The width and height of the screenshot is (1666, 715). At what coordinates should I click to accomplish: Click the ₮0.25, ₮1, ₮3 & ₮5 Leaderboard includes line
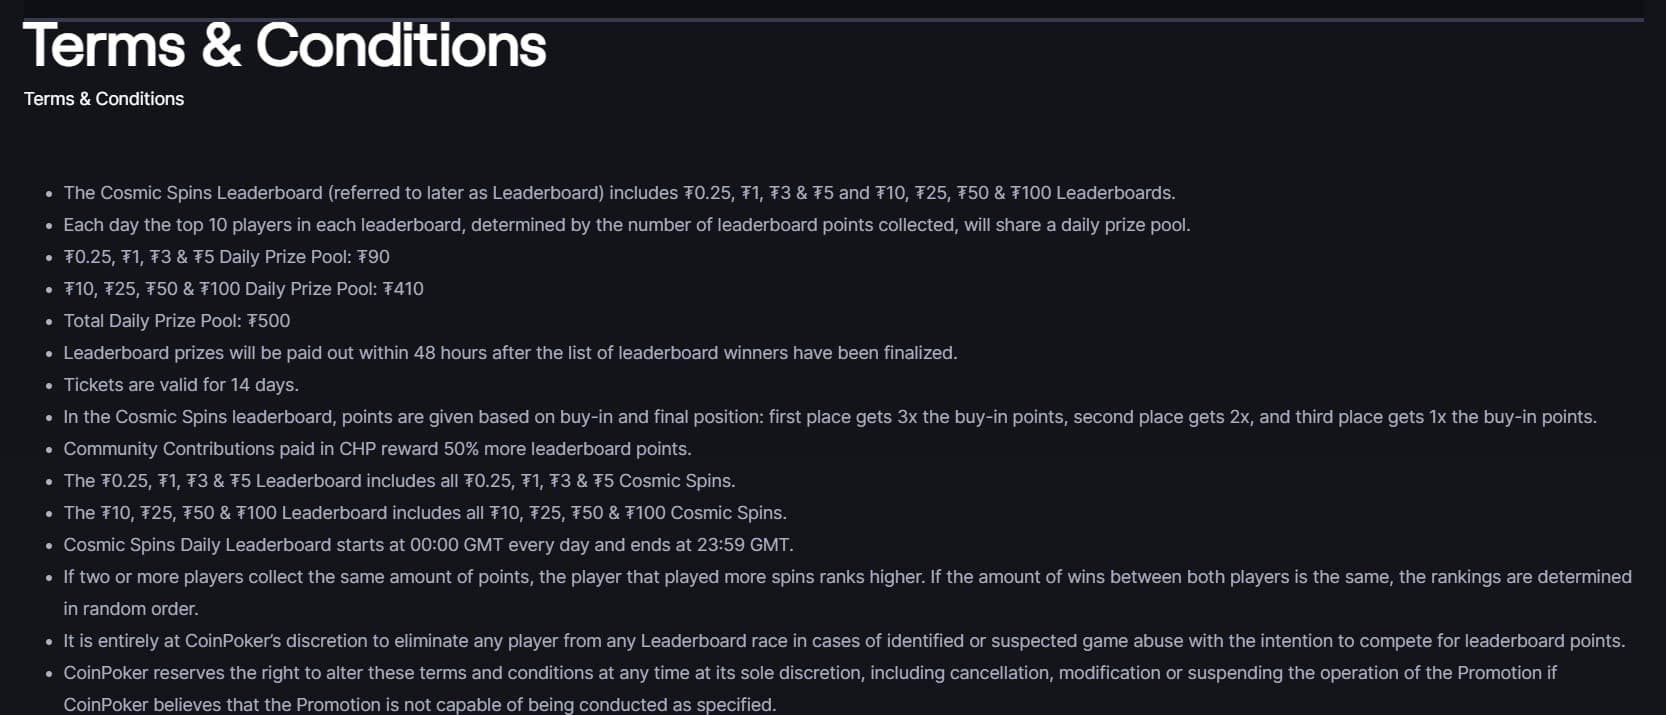[399, 481]
